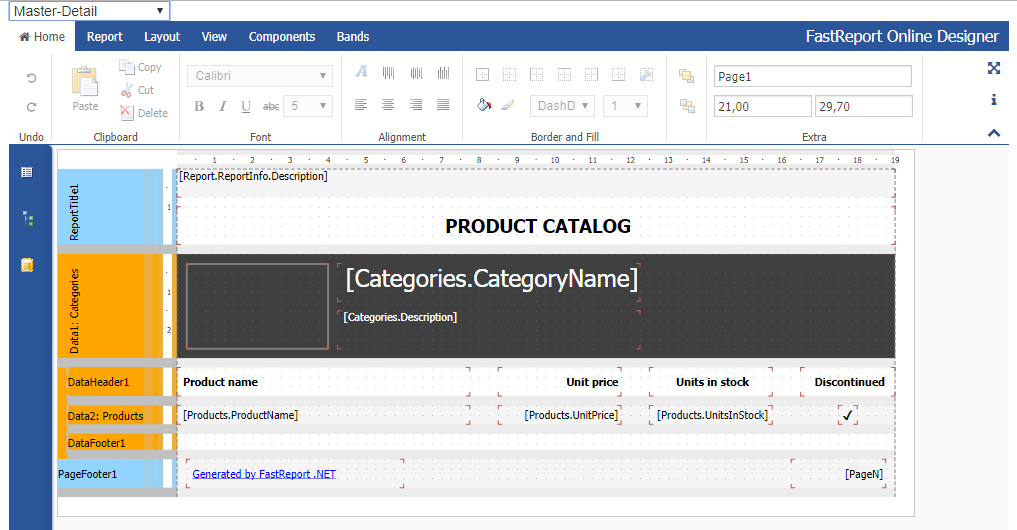Viewport: 1017px width, 530px height.
Task: Open the font size dropdown showing 5
Action: tap(309, 106)
